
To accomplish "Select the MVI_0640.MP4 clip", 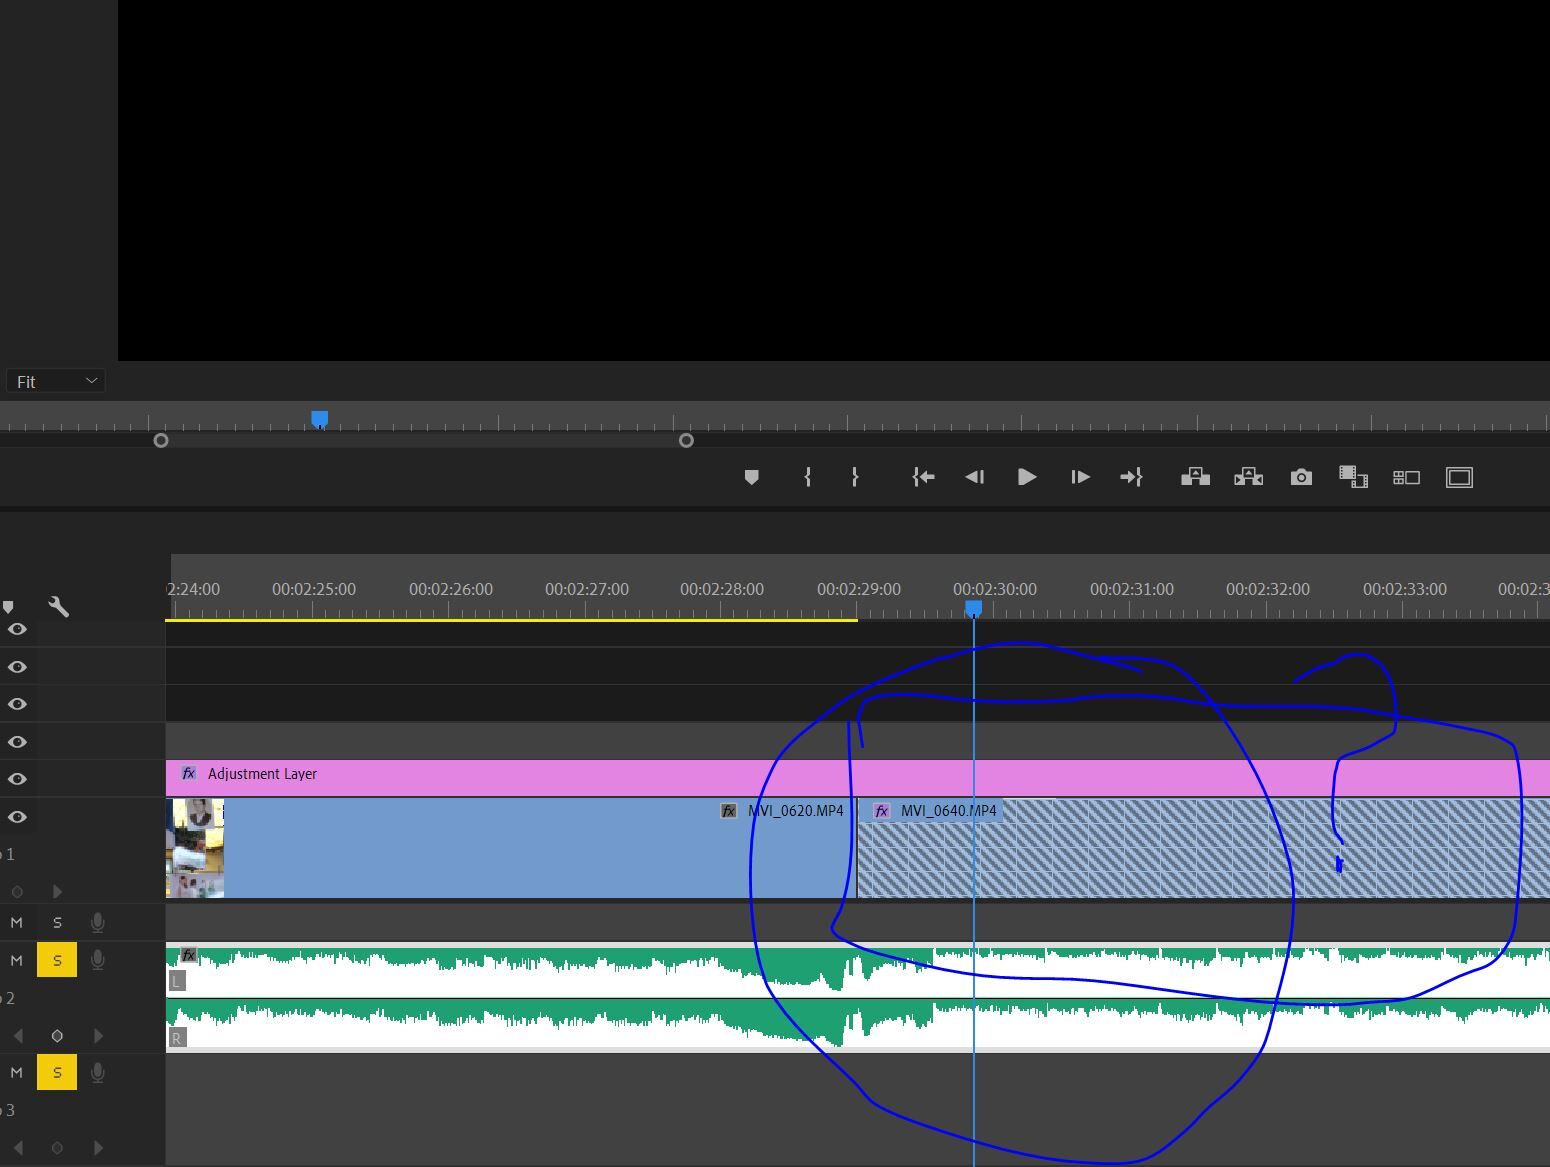I will click(1203, 848).
